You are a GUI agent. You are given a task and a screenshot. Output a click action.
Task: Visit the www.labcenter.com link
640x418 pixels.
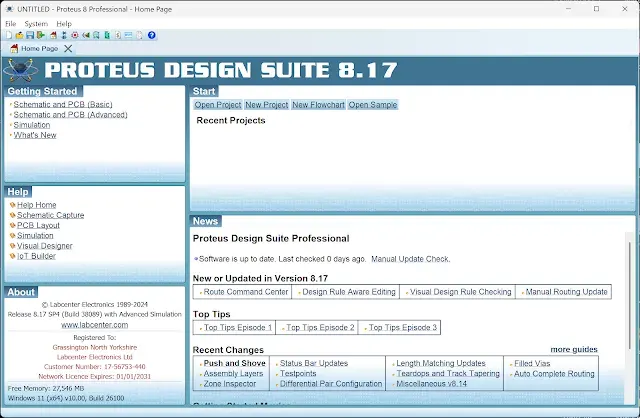click(x=95, y=325)
